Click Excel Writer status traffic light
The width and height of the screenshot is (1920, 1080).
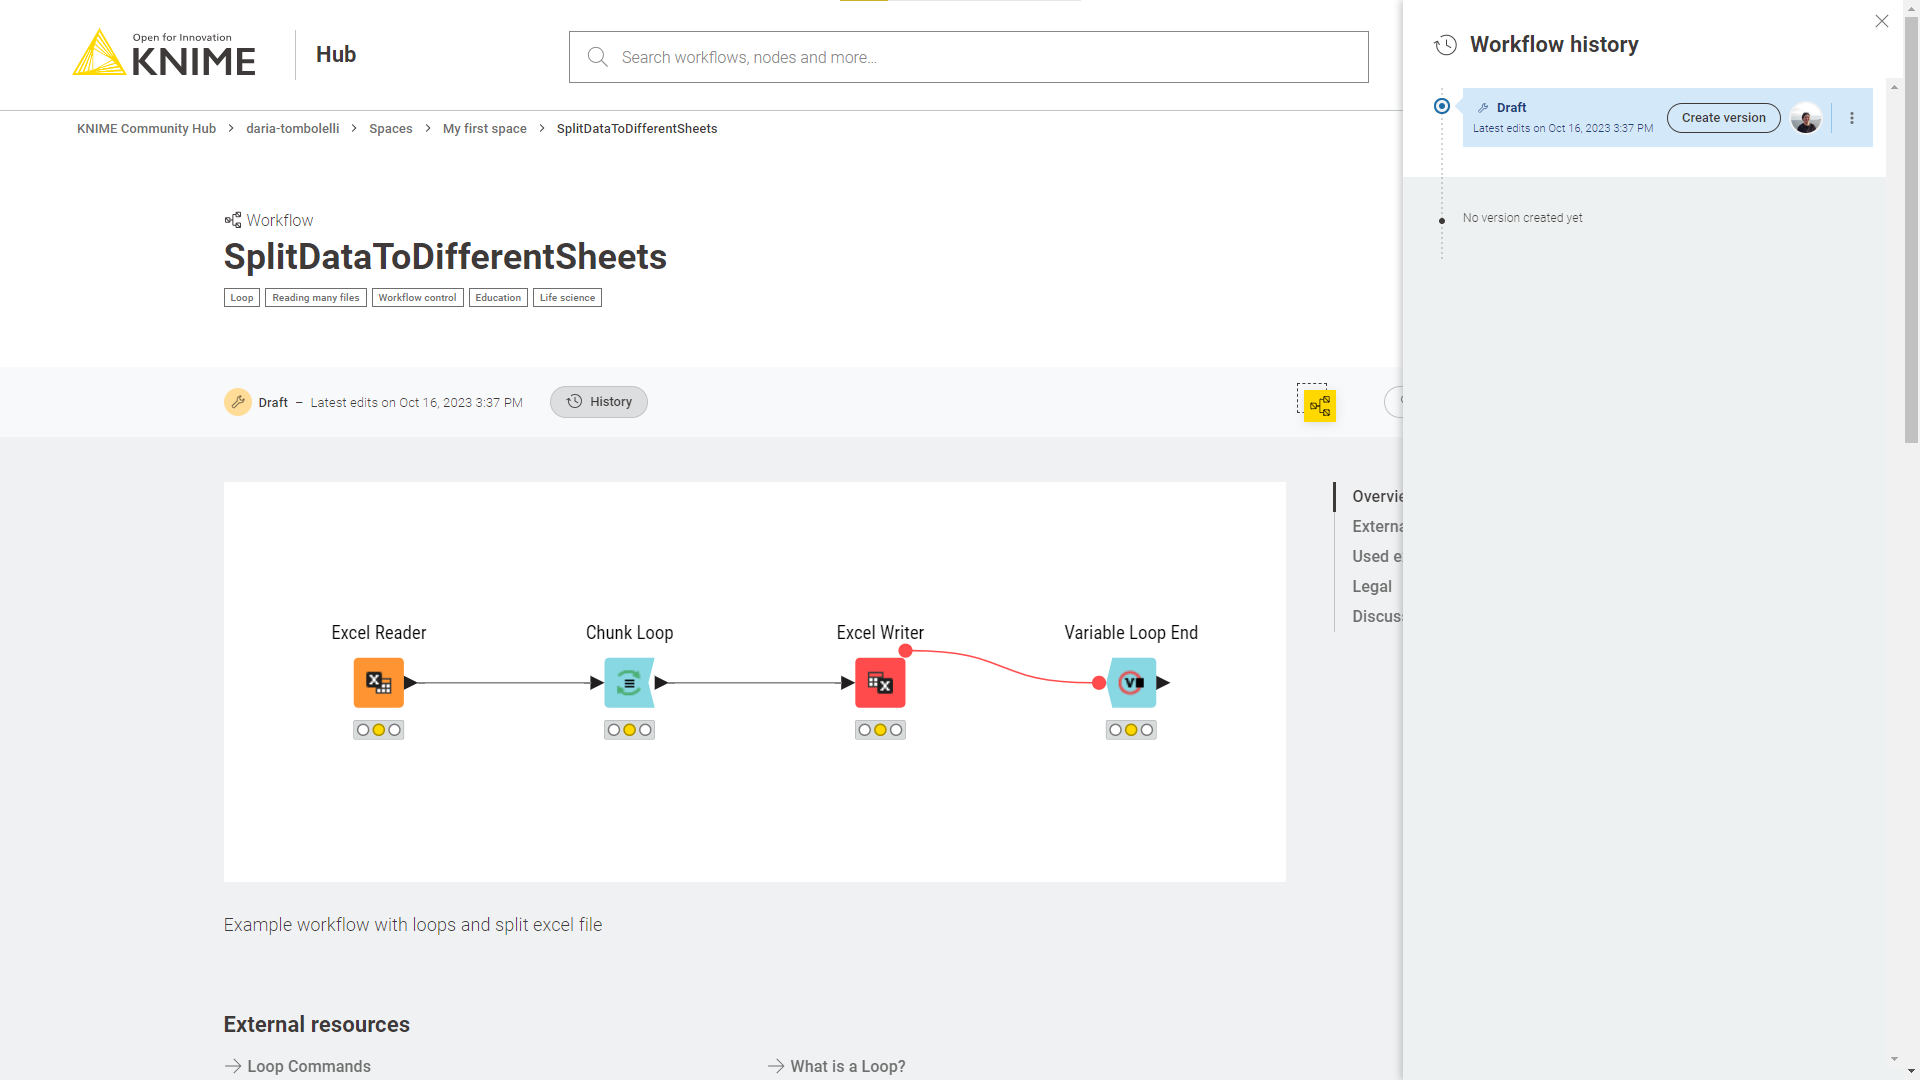click(x=880, y=730)
